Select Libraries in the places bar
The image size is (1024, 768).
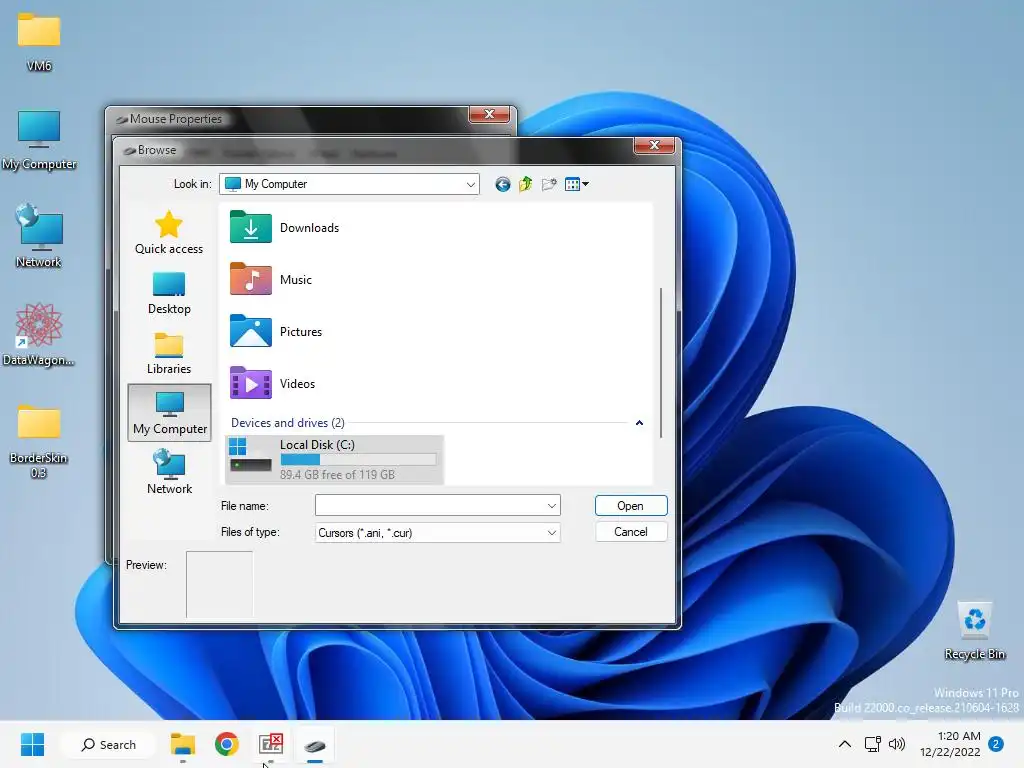tap(169, 353)
